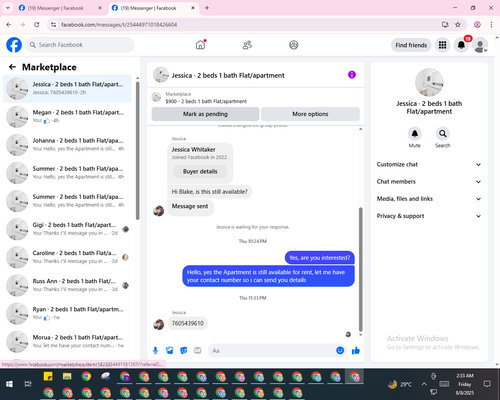The image size is (500, 400).
Task: Switch to the first Messenger browser tab
Action: [x=60, y=8]
